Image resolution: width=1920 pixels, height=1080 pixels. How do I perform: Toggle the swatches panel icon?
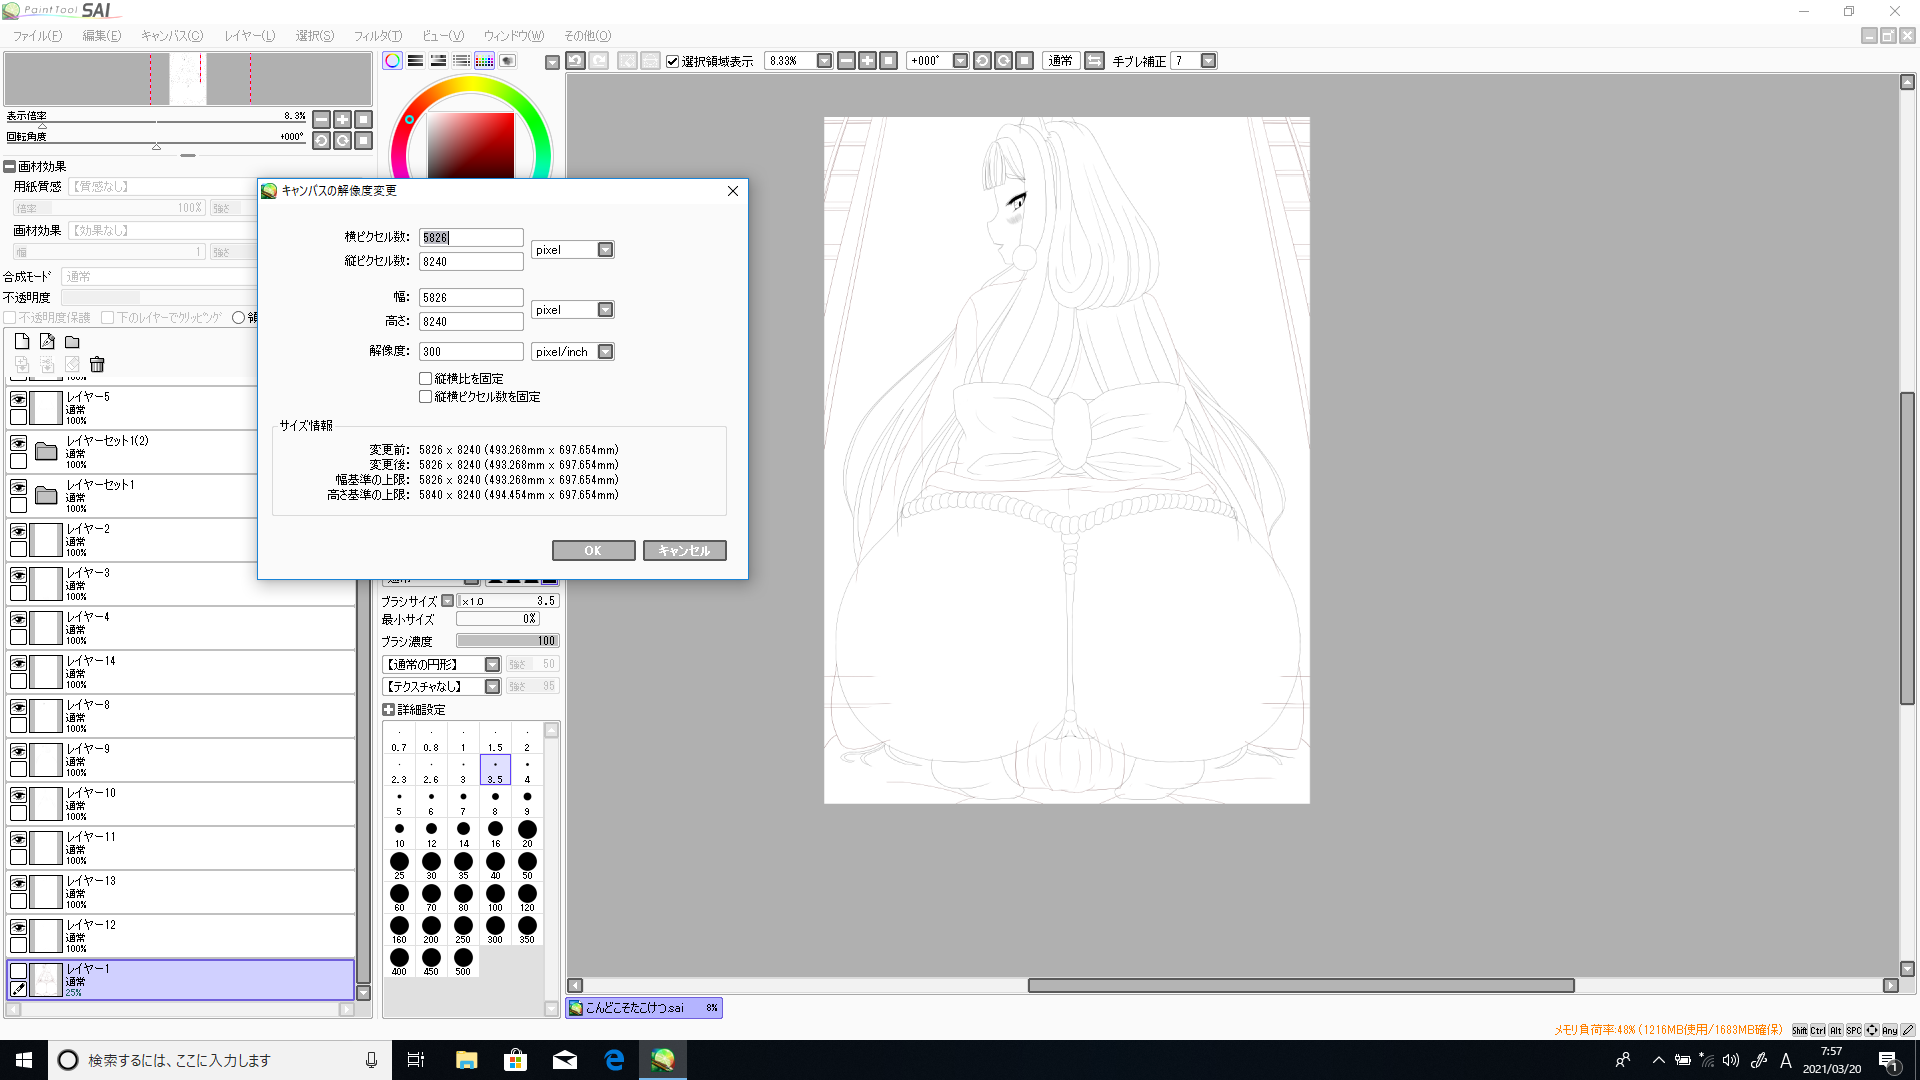(484, 61)
